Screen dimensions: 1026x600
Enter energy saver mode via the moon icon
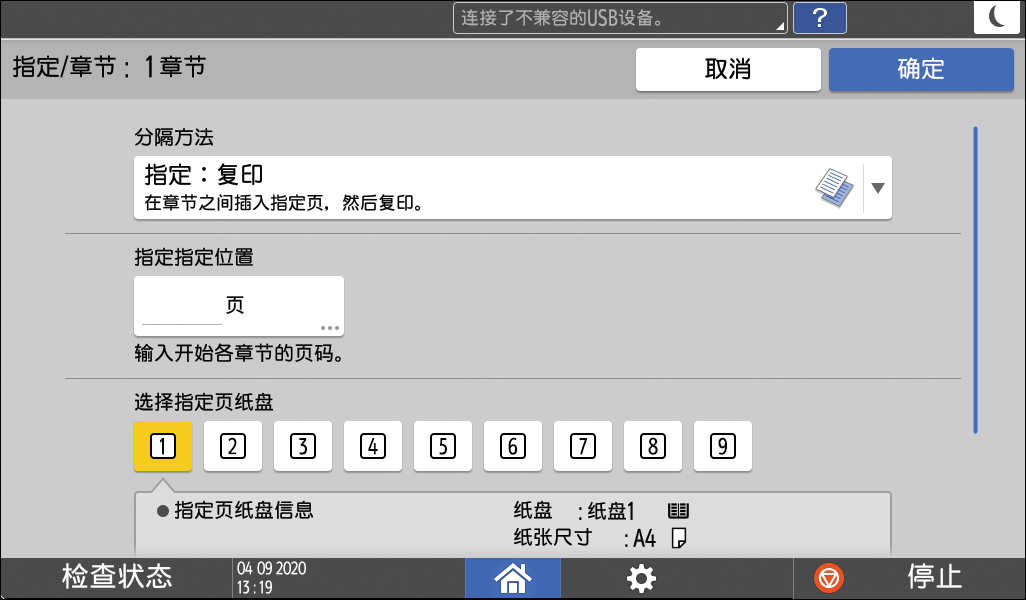click(996, 17)
